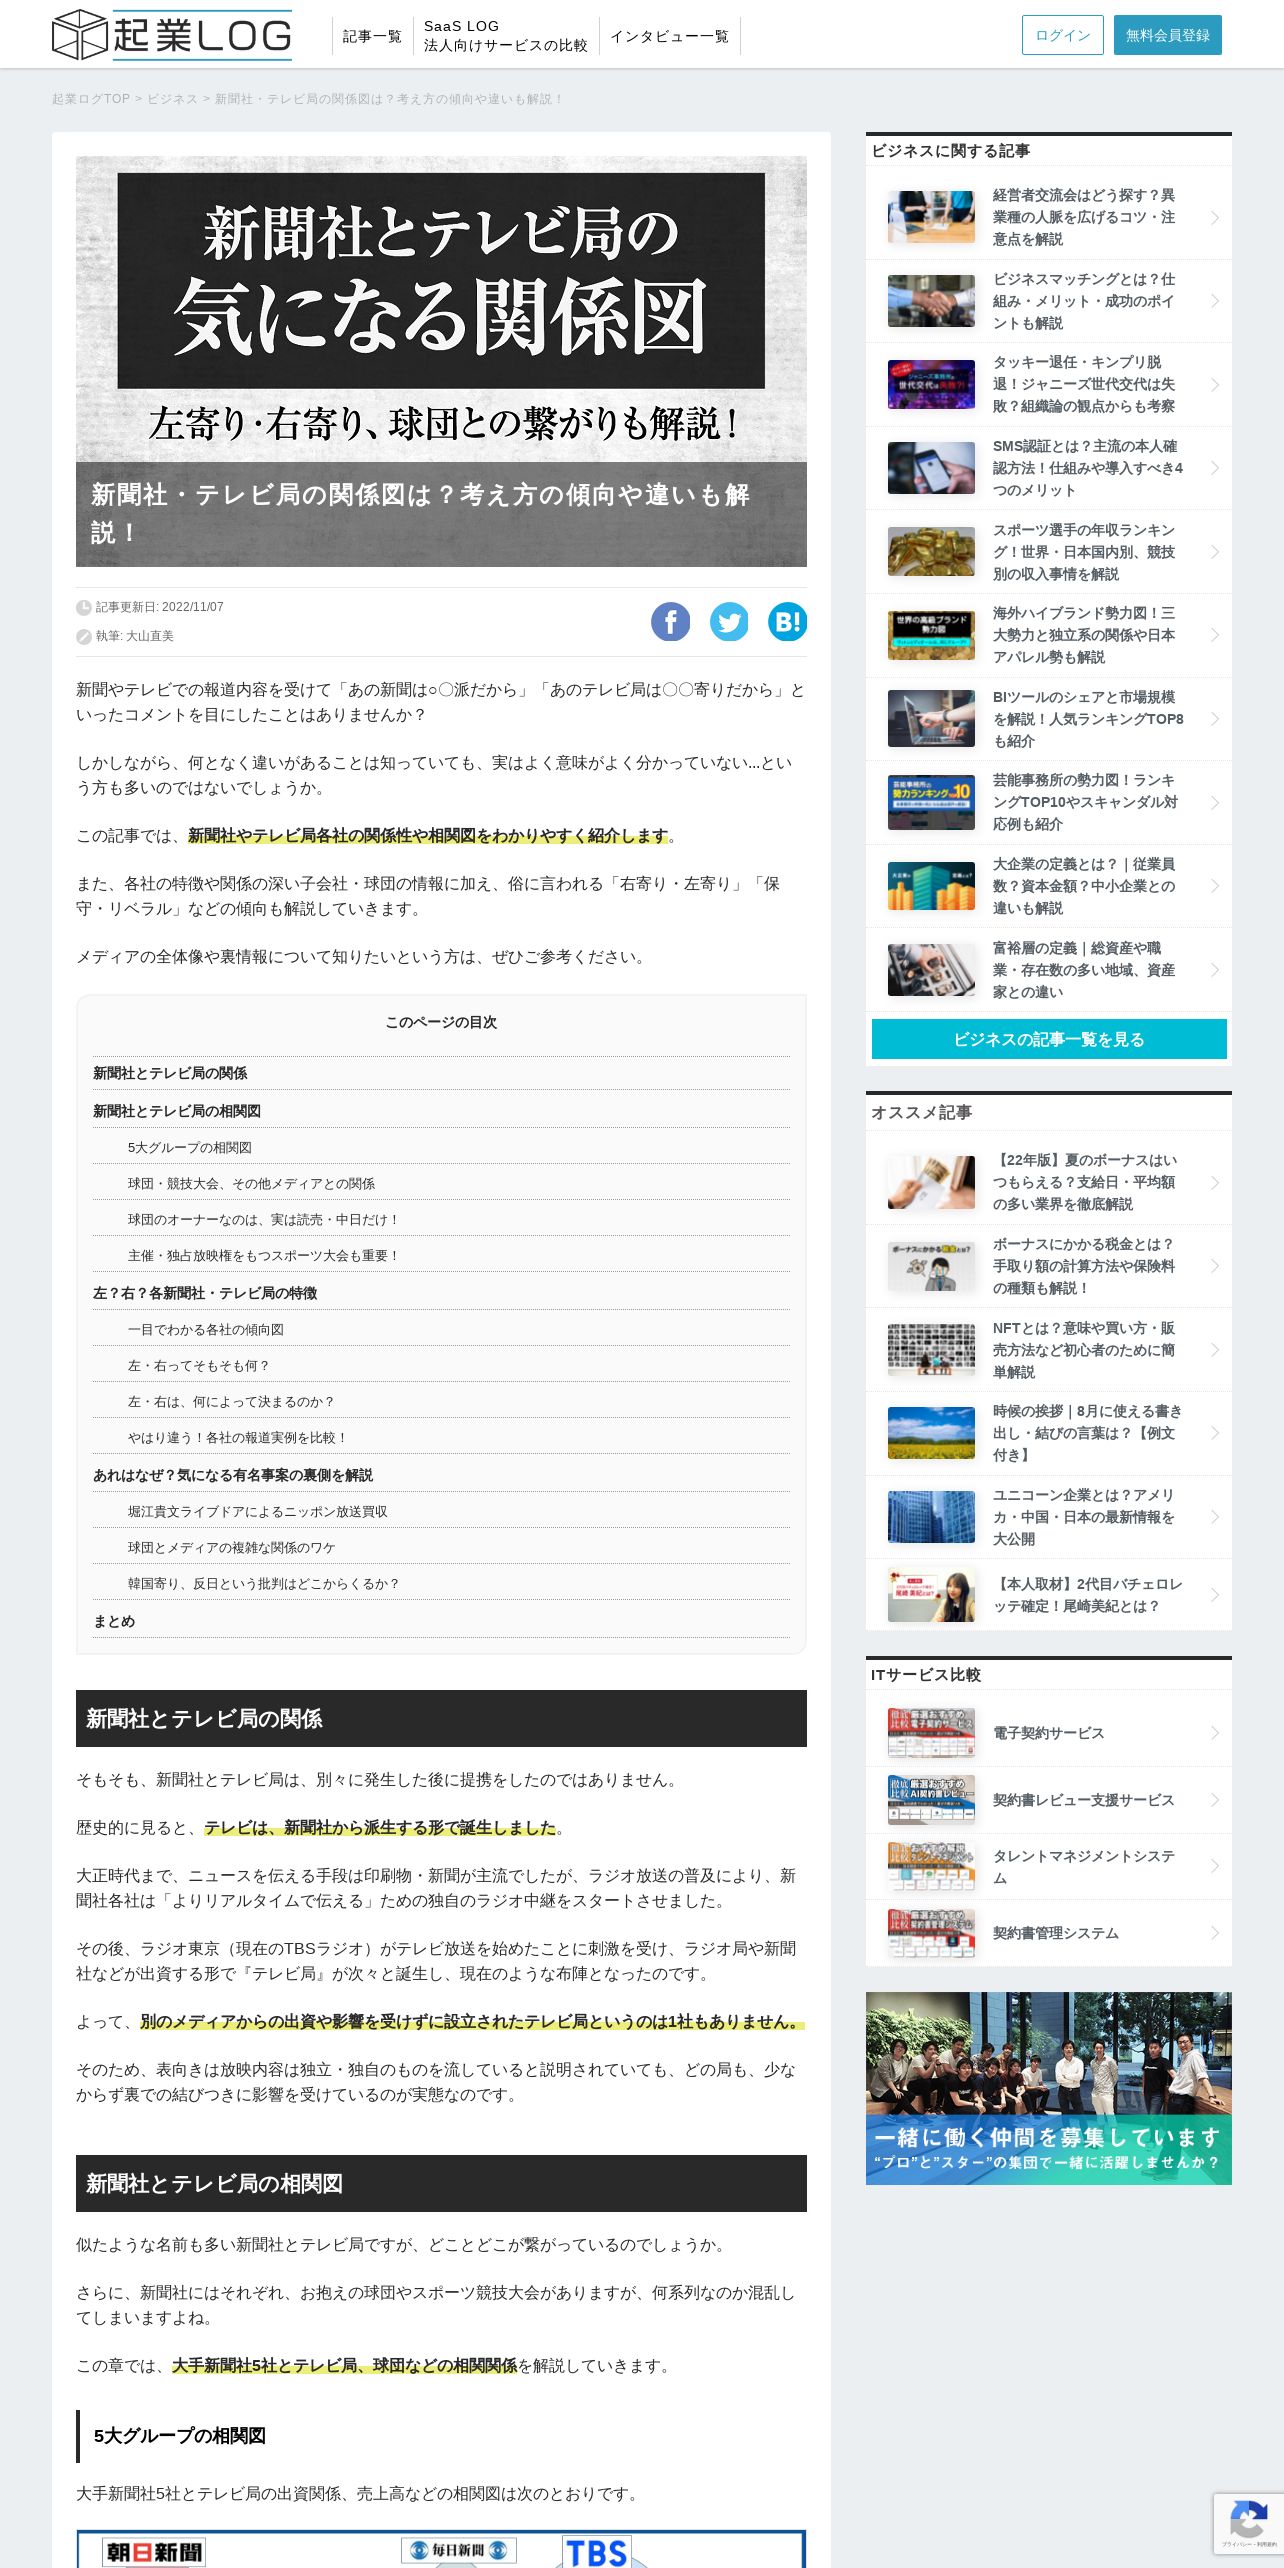Open 芸能事務所の勢力図 article thumbnail
Image resolution: width=1284 pixels, height=2568 pixels.
pyautogui.click(x=931, y=803)
